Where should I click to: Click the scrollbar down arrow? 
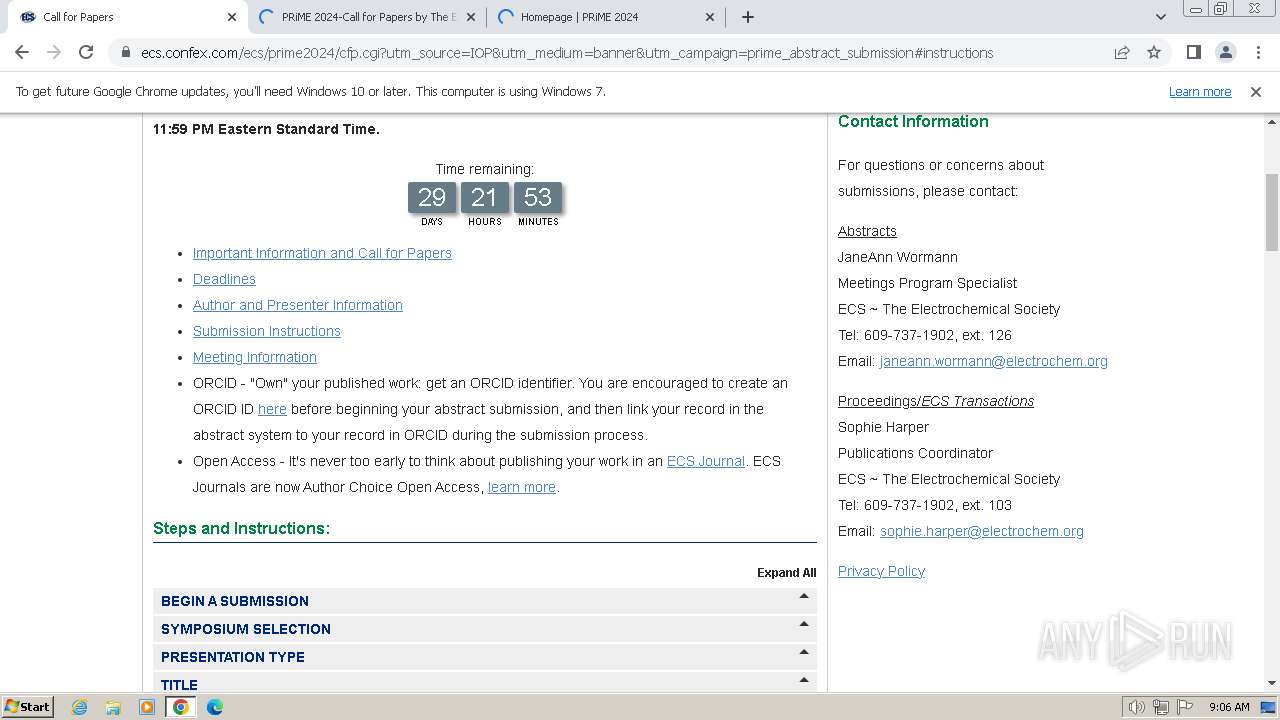point(1272,683)
